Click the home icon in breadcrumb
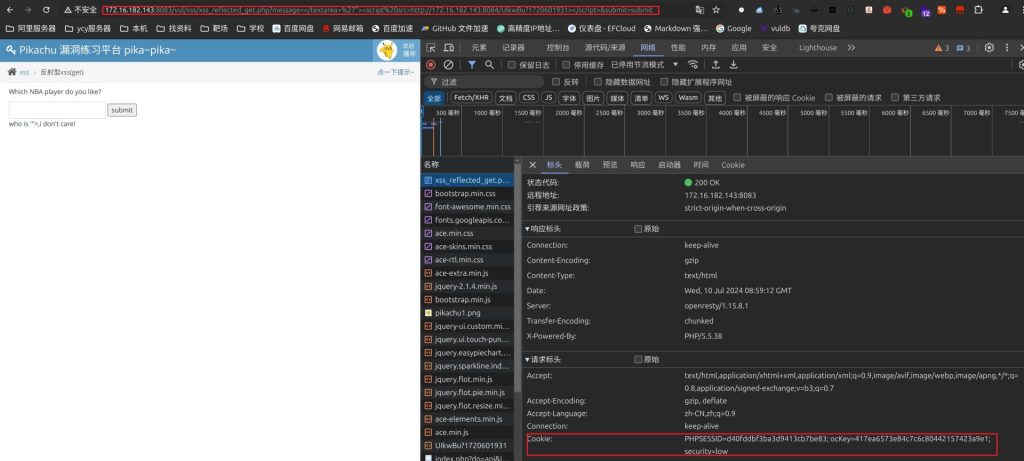 tap(12, 72)
